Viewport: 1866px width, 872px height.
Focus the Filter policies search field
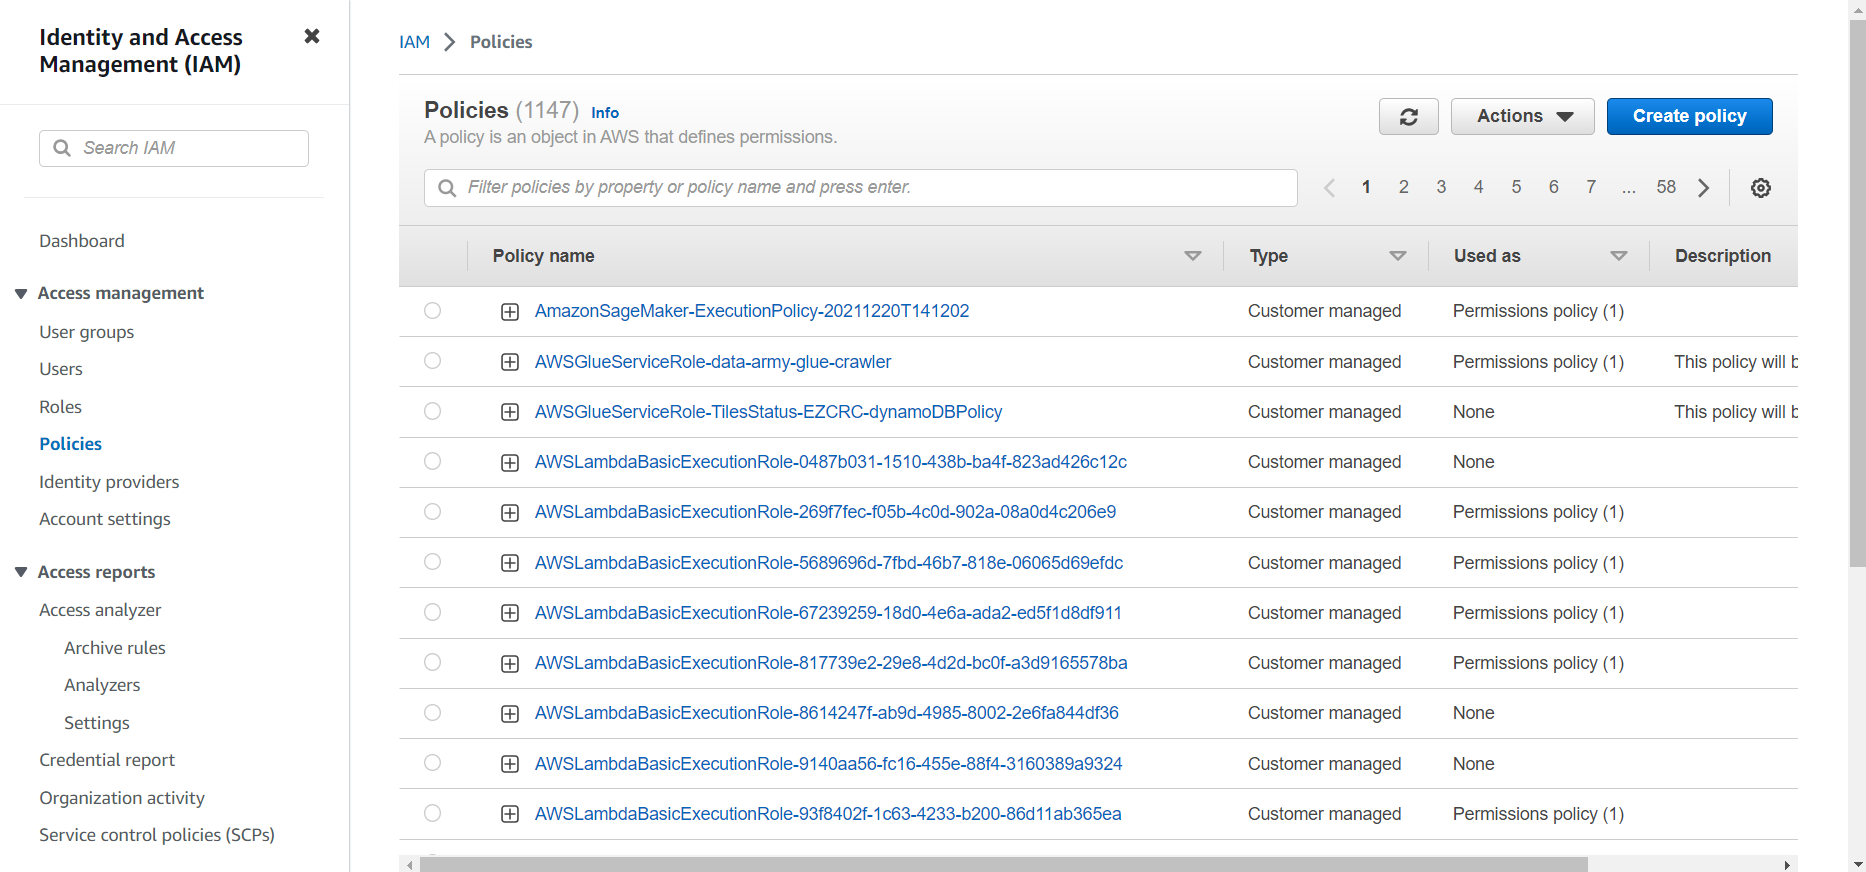[861, 188]
